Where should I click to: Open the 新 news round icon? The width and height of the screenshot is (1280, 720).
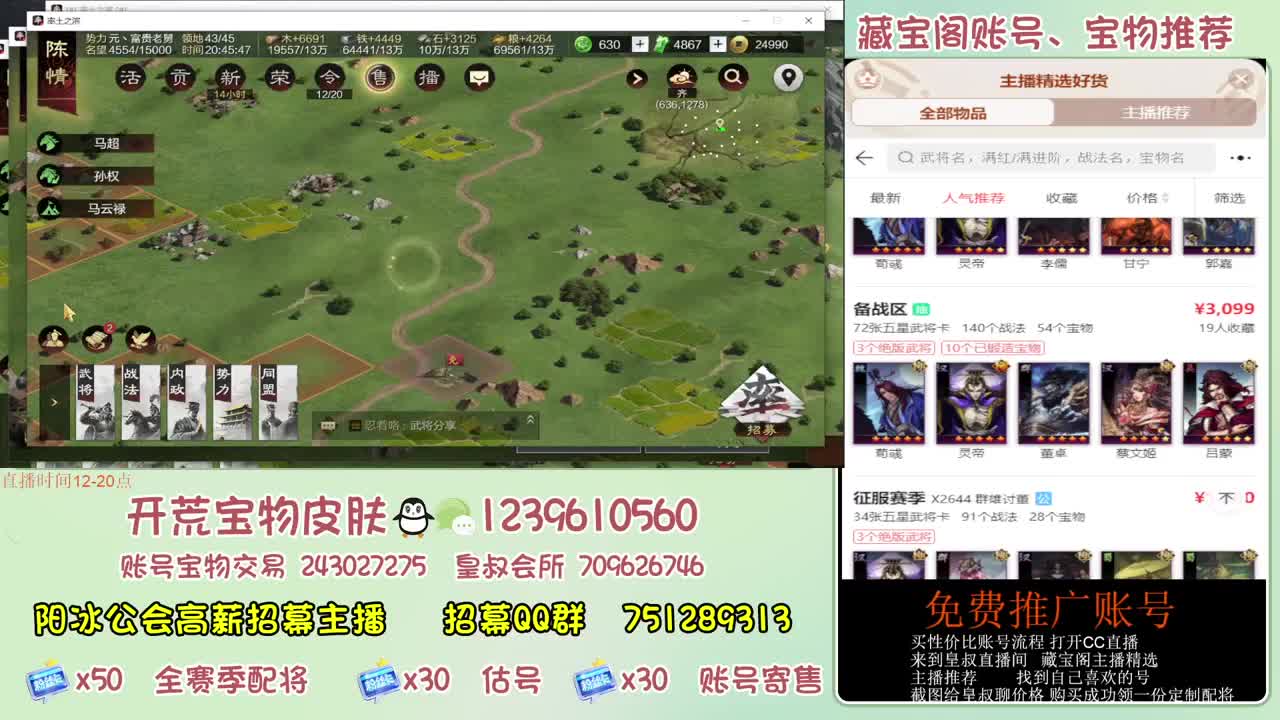(230, 77)
